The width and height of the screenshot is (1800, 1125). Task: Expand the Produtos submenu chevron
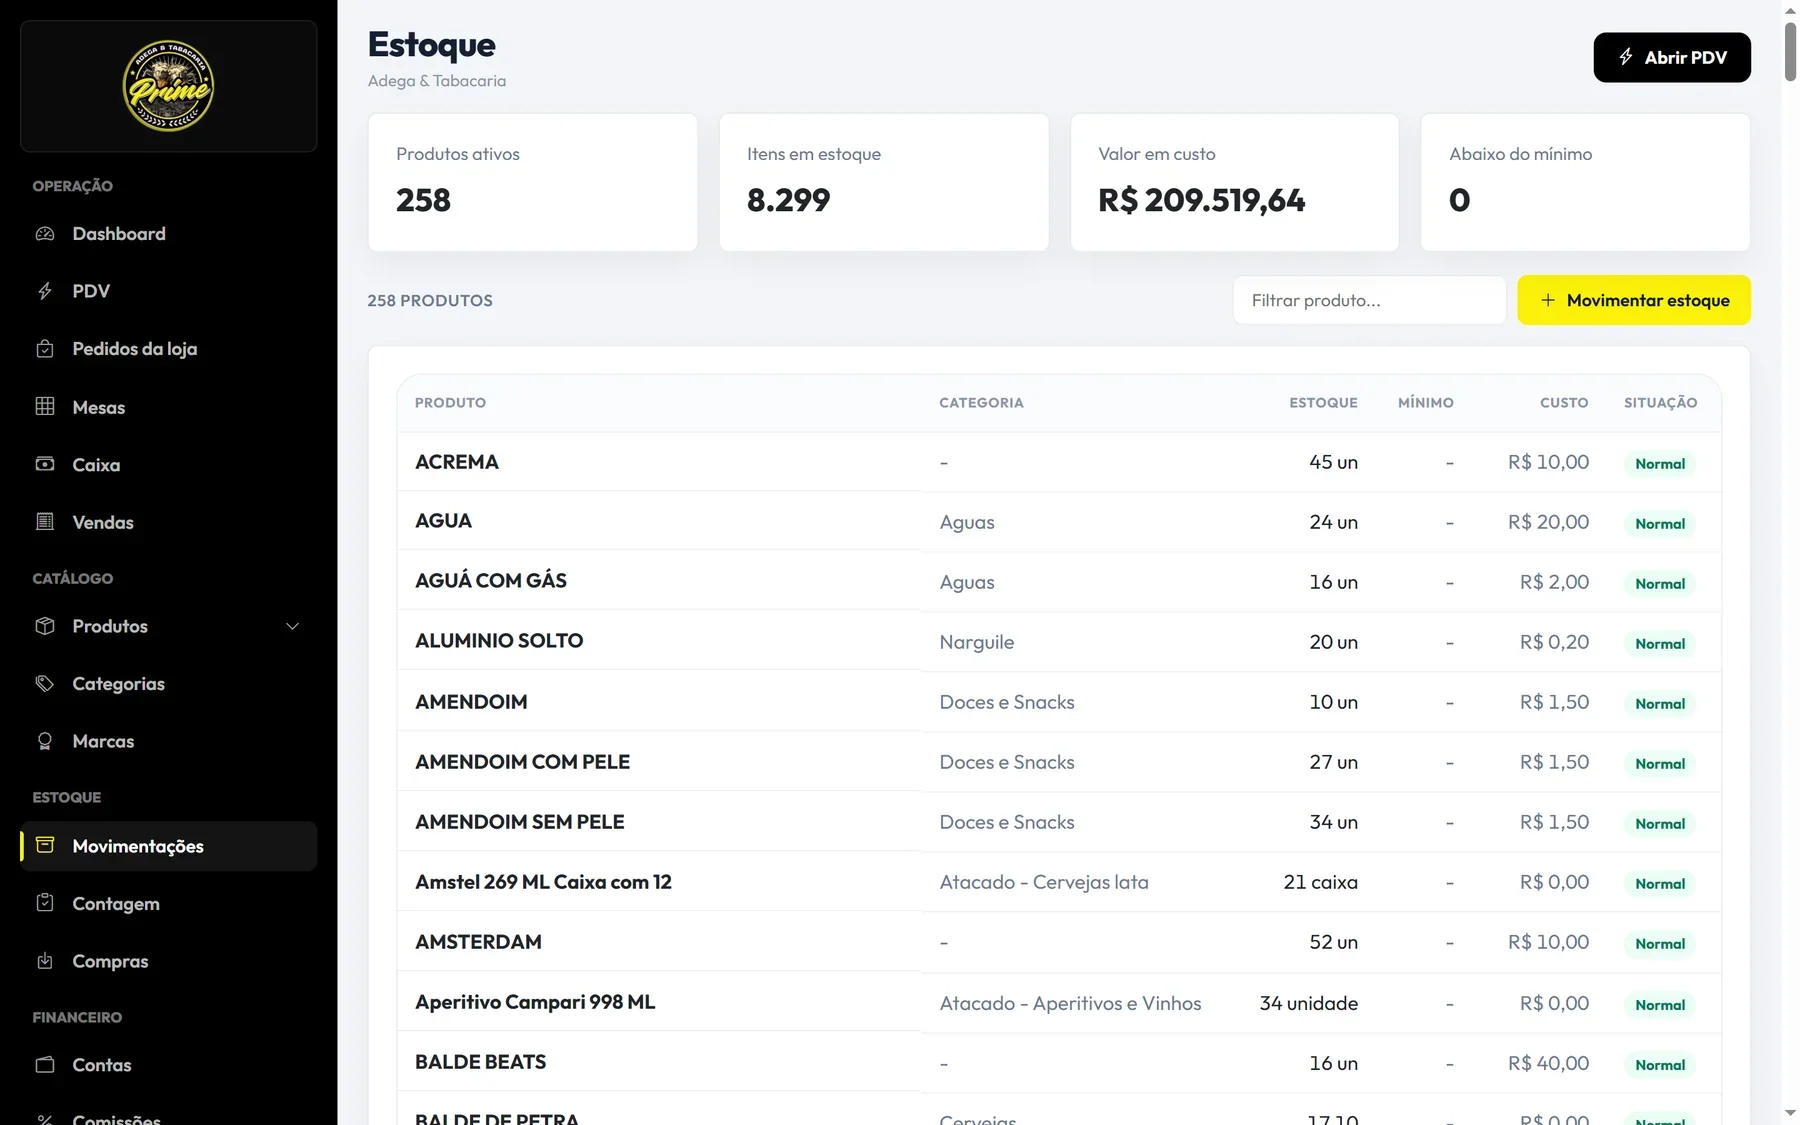[x=292, y=627]
